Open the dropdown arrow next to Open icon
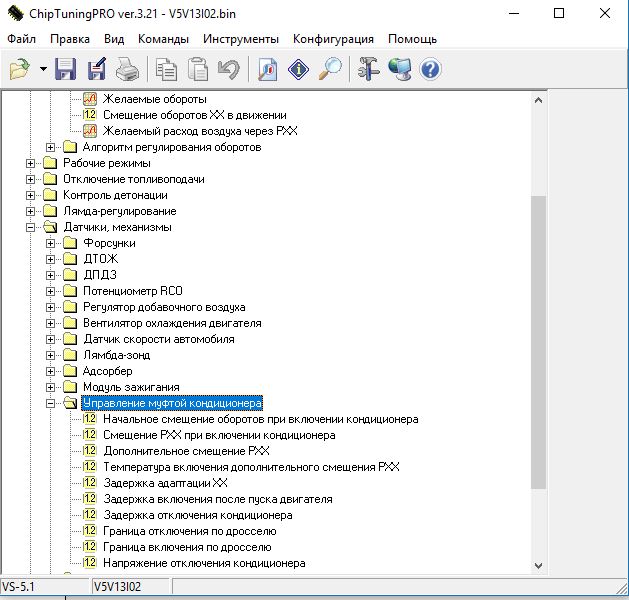 tap(43, 70)
